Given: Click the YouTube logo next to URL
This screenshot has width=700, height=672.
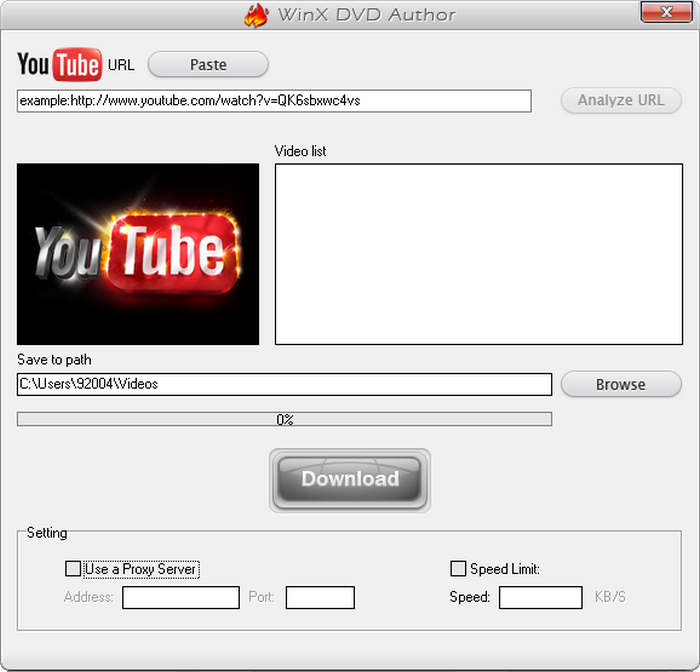Looking at the screenshot, I should (59, 64).
